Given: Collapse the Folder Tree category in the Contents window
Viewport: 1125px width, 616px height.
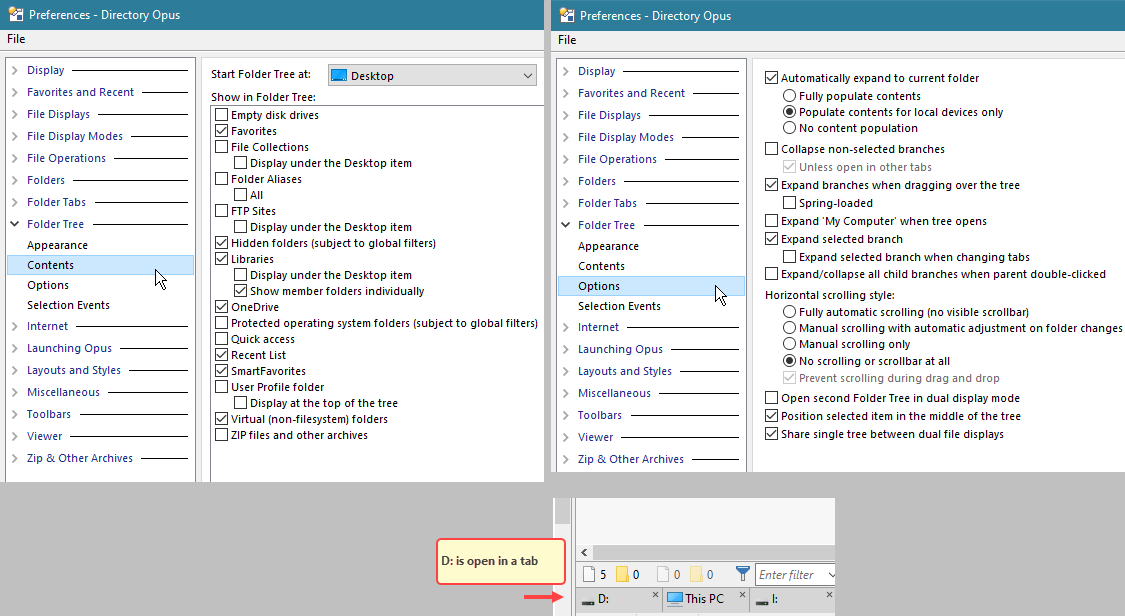Looking at the screenshot, I should pos(15,224).
